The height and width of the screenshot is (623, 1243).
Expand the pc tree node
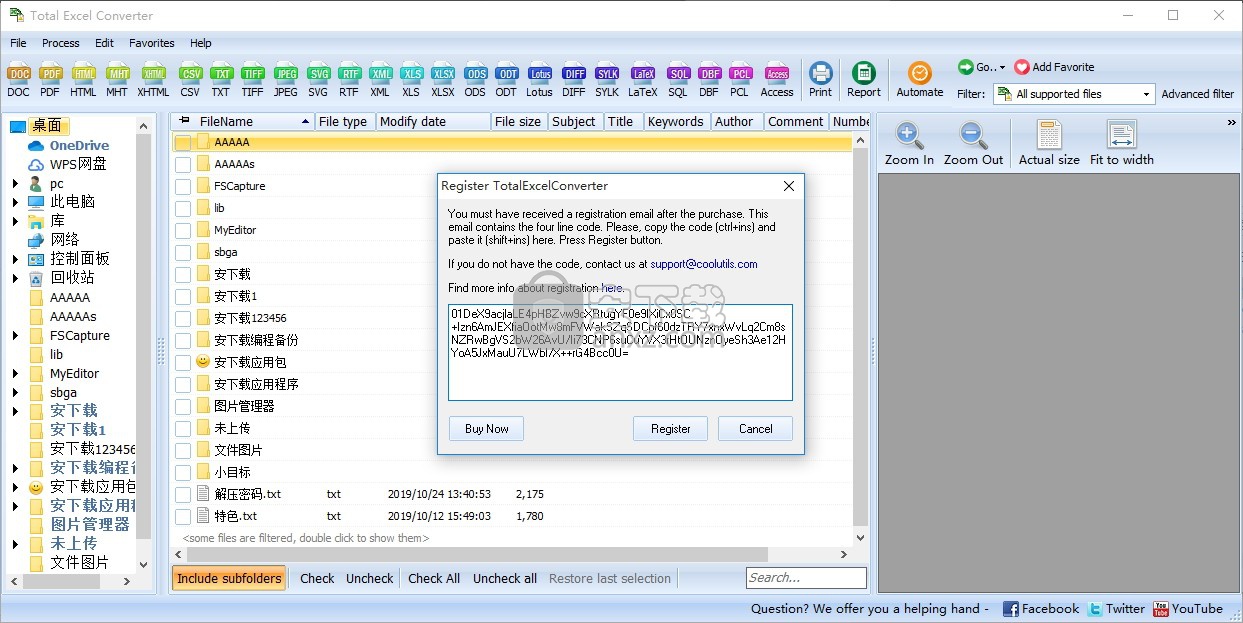tap(15, 183)
